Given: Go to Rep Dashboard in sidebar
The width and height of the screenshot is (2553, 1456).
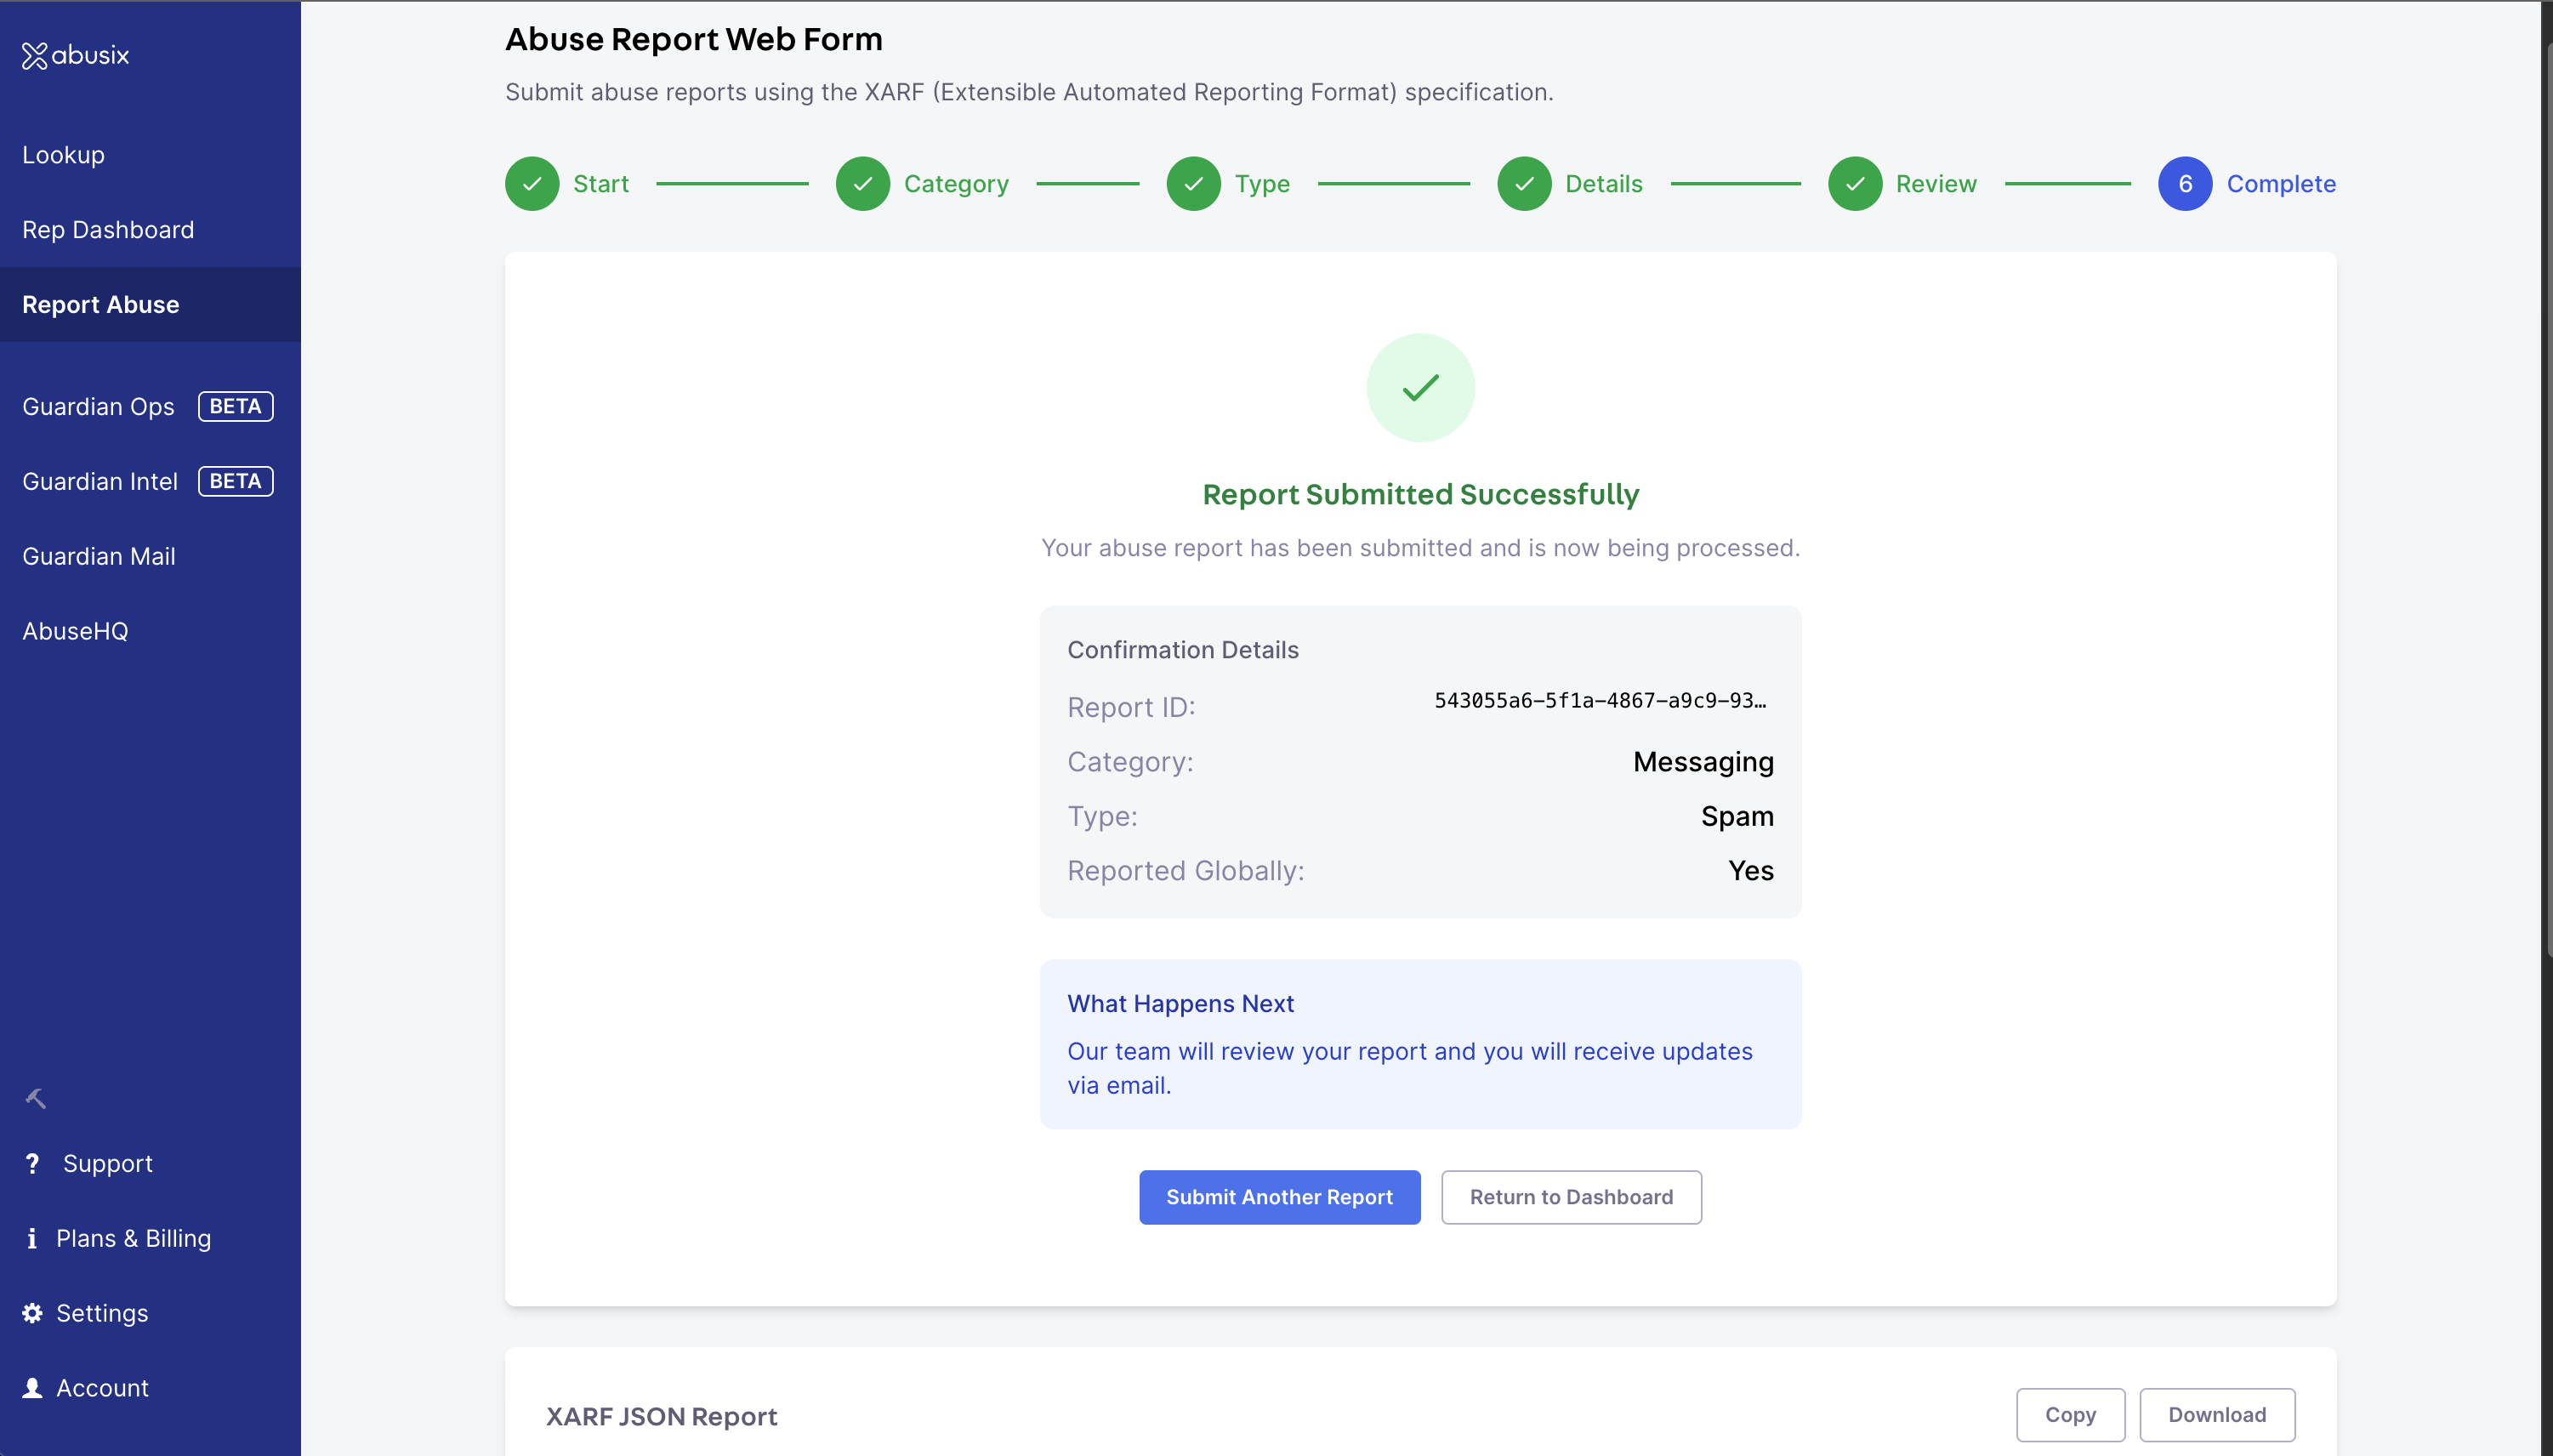Looking at the screenshot, I should pyautogui.click(x=108, y=230).
